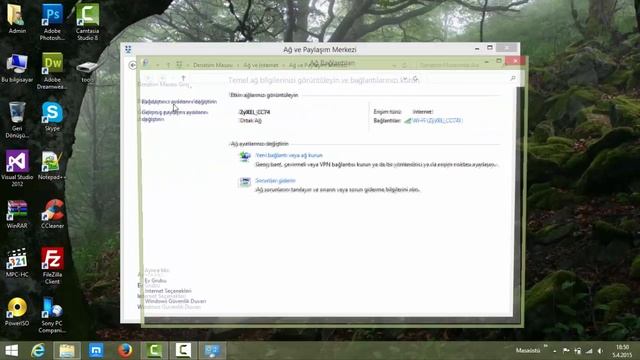Launch Internet Explorer from taskbar
Screen dimensions: 640x360
pyautogui.click(x=38, y=351)
